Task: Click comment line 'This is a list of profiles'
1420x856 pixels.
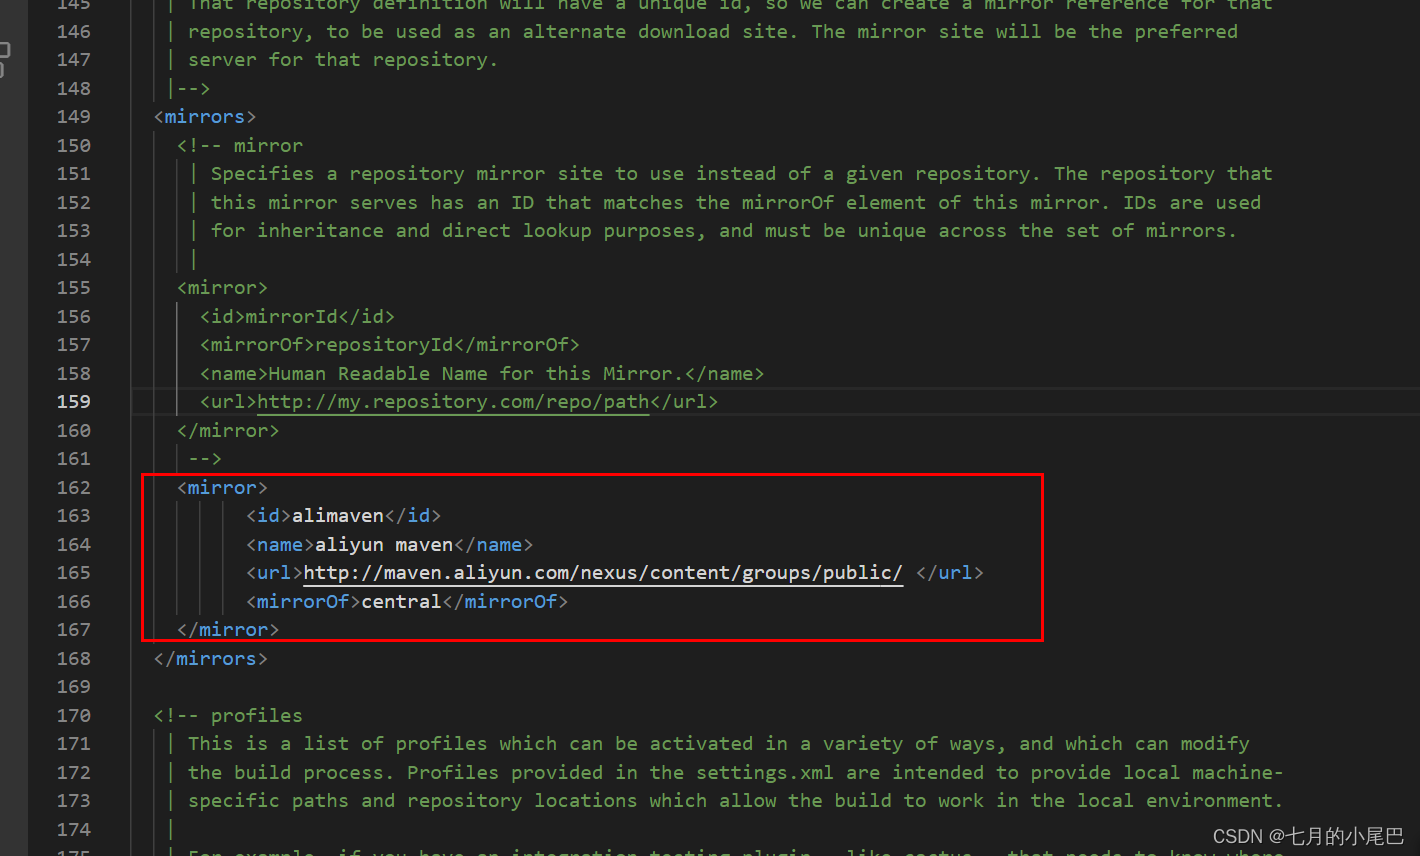Action: tap(719, 744)
